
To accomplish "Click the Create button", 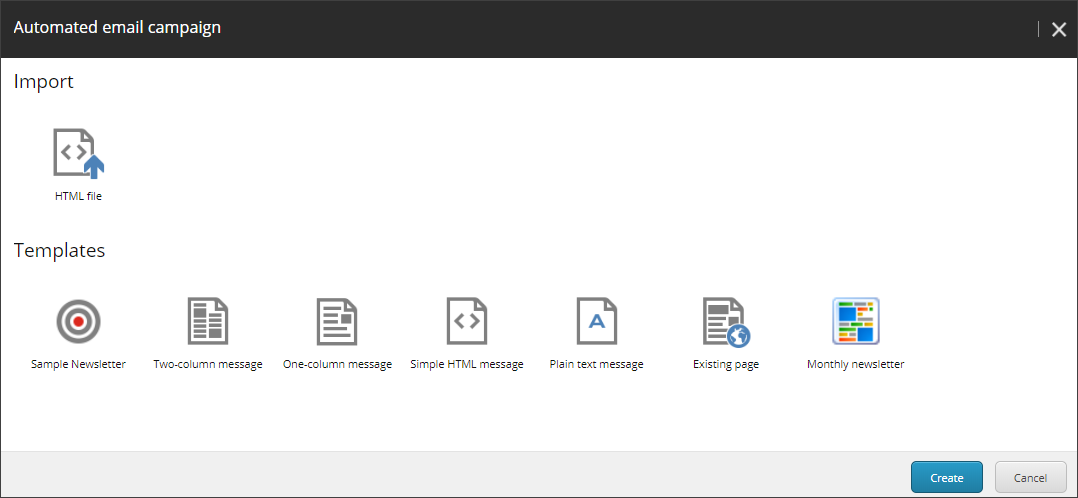I will tap(947, 477).
